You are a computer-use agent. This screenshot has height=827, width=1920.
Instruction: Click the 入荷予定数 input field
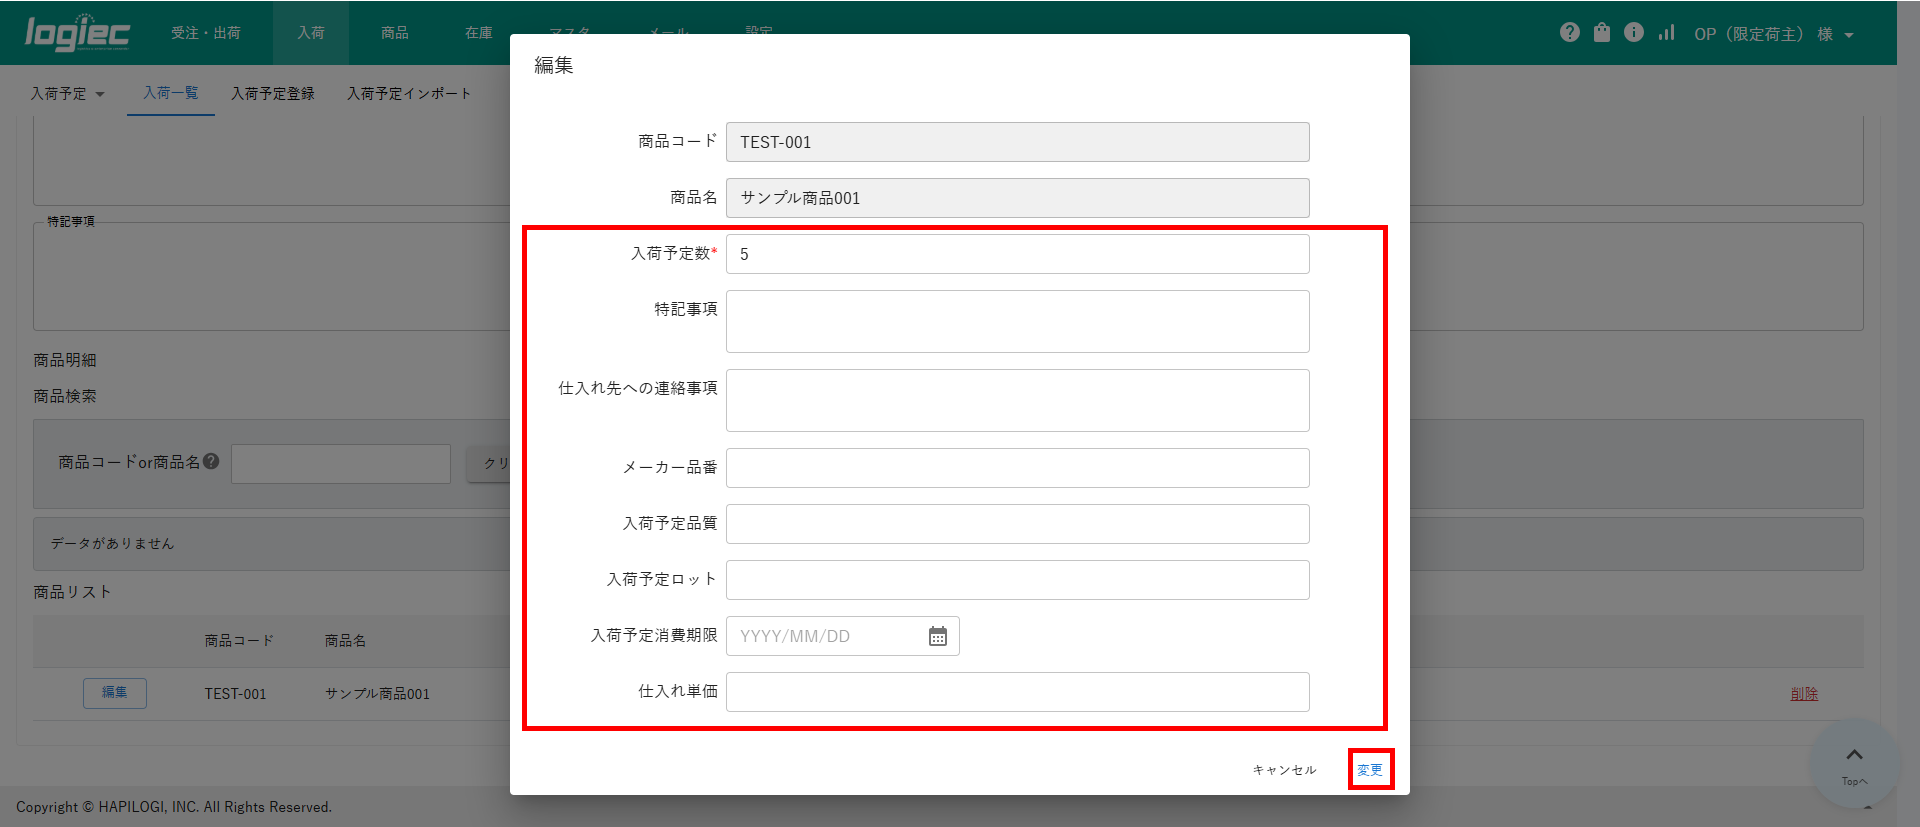[1017, 254]
